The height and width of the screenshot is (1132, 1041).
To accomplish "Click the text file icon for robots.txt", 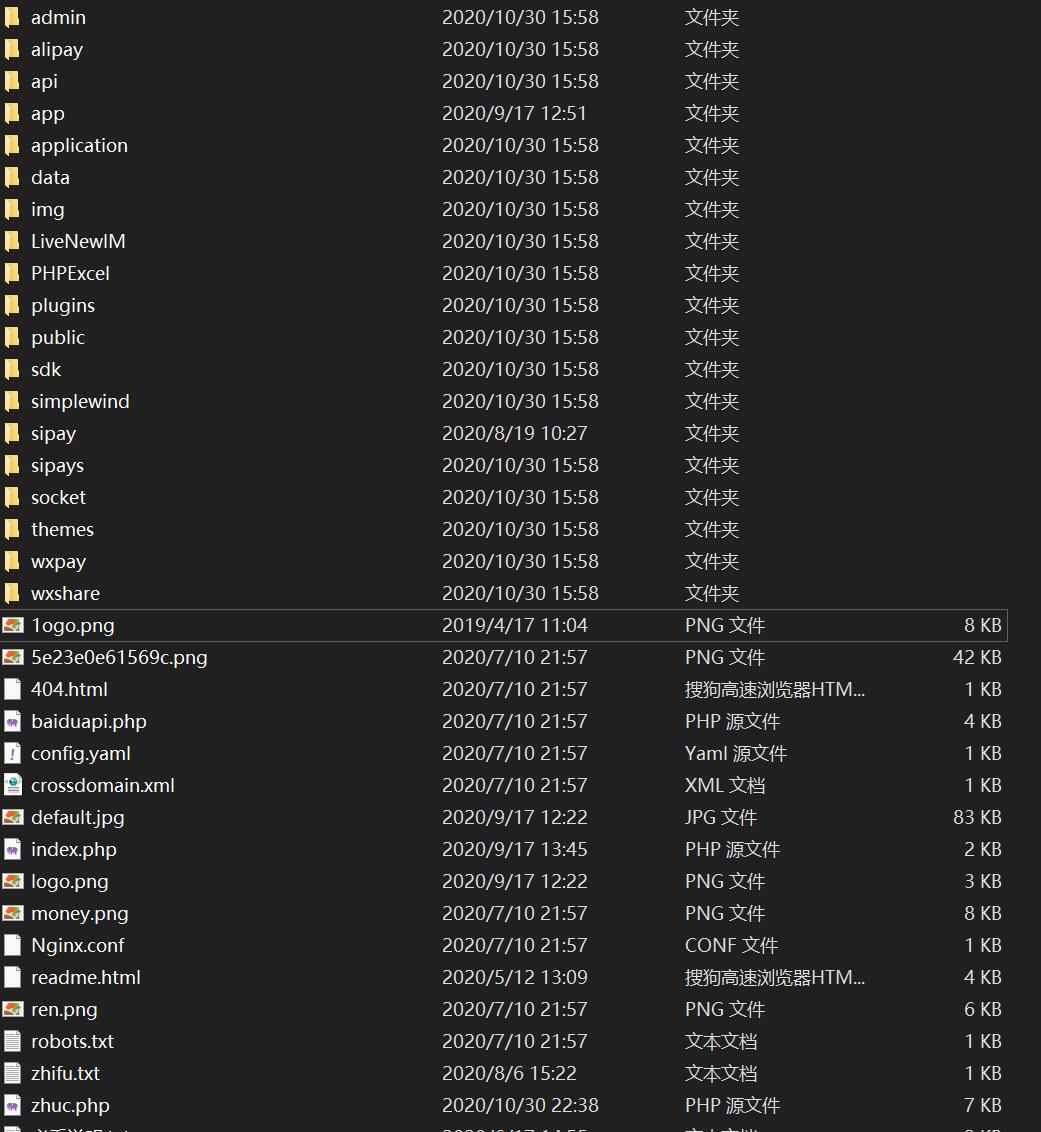I will pos(12,1042).
